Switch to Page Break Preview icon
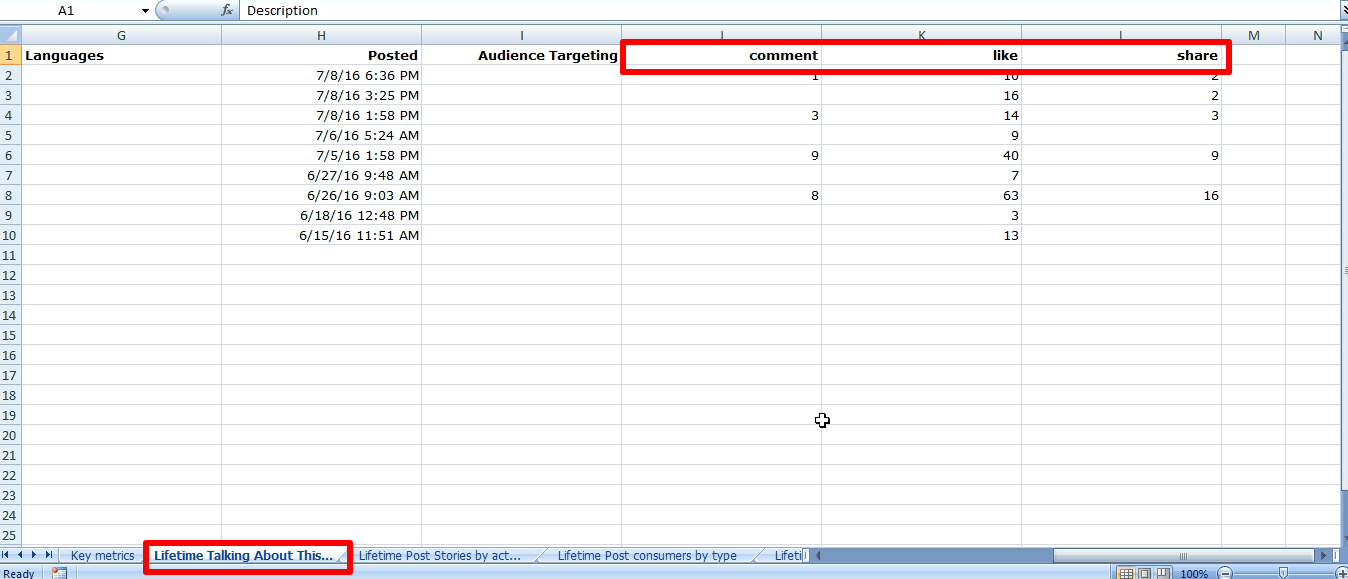 click(x=1163, y=574)
